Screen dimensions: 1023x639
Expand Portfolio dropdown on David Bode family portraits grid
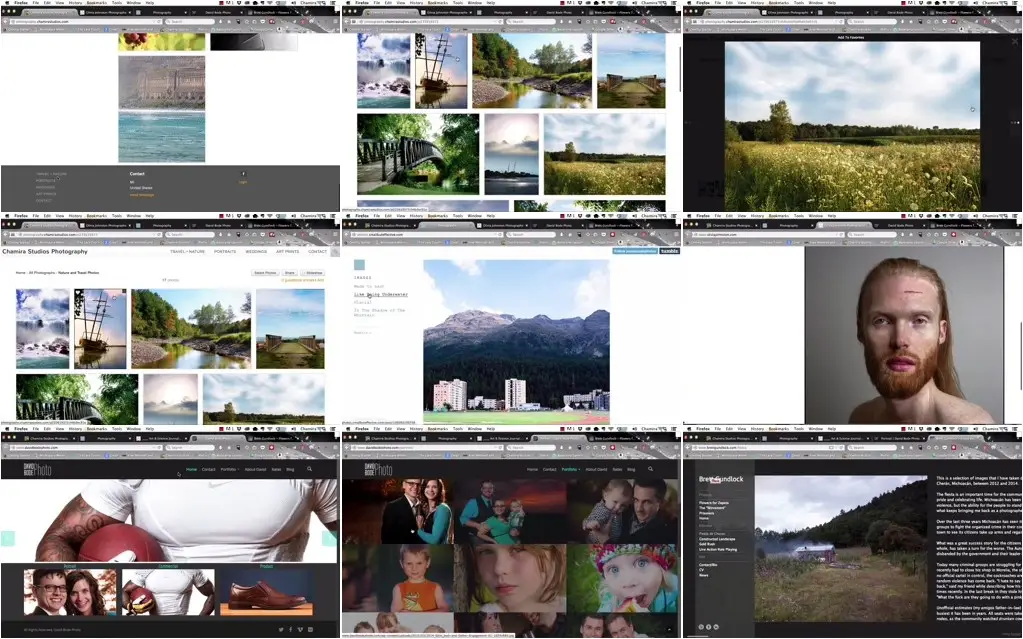click(x=570, y=469)
